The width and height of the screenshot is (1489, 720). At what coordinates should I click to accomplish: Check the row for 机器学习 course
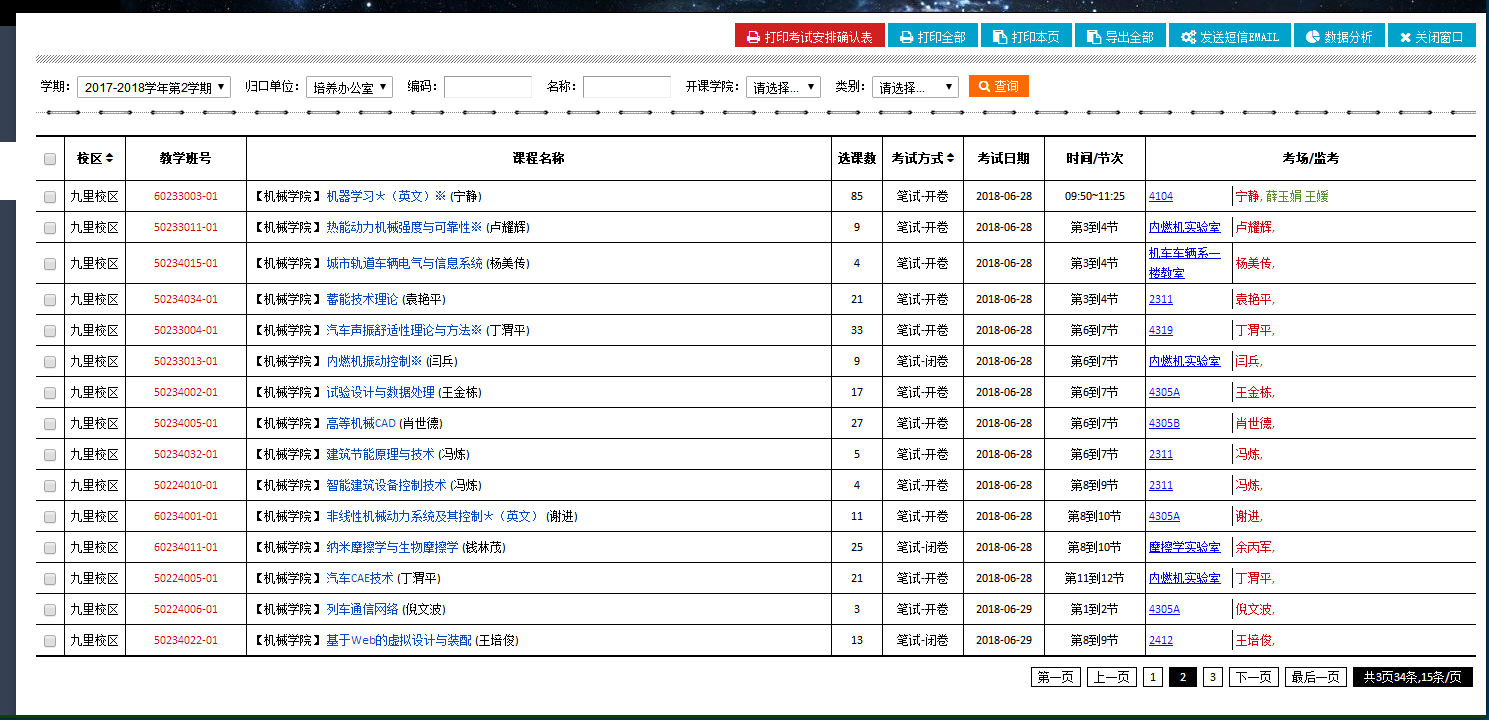[x=50, y=197]
